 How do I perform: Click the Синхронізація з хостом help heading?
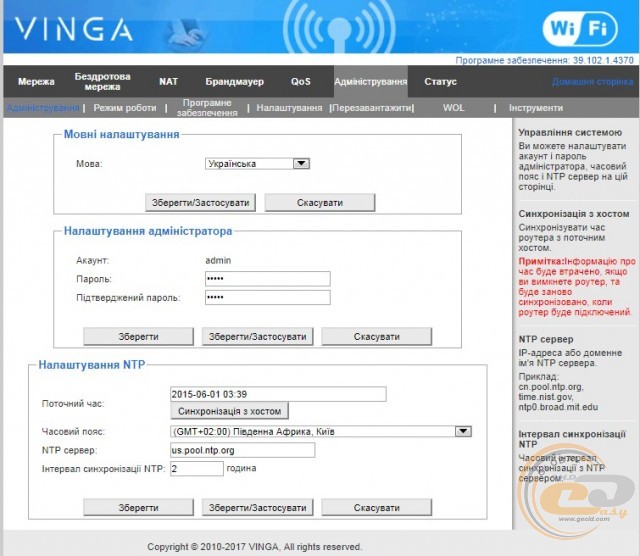click(x=573, y=214)
